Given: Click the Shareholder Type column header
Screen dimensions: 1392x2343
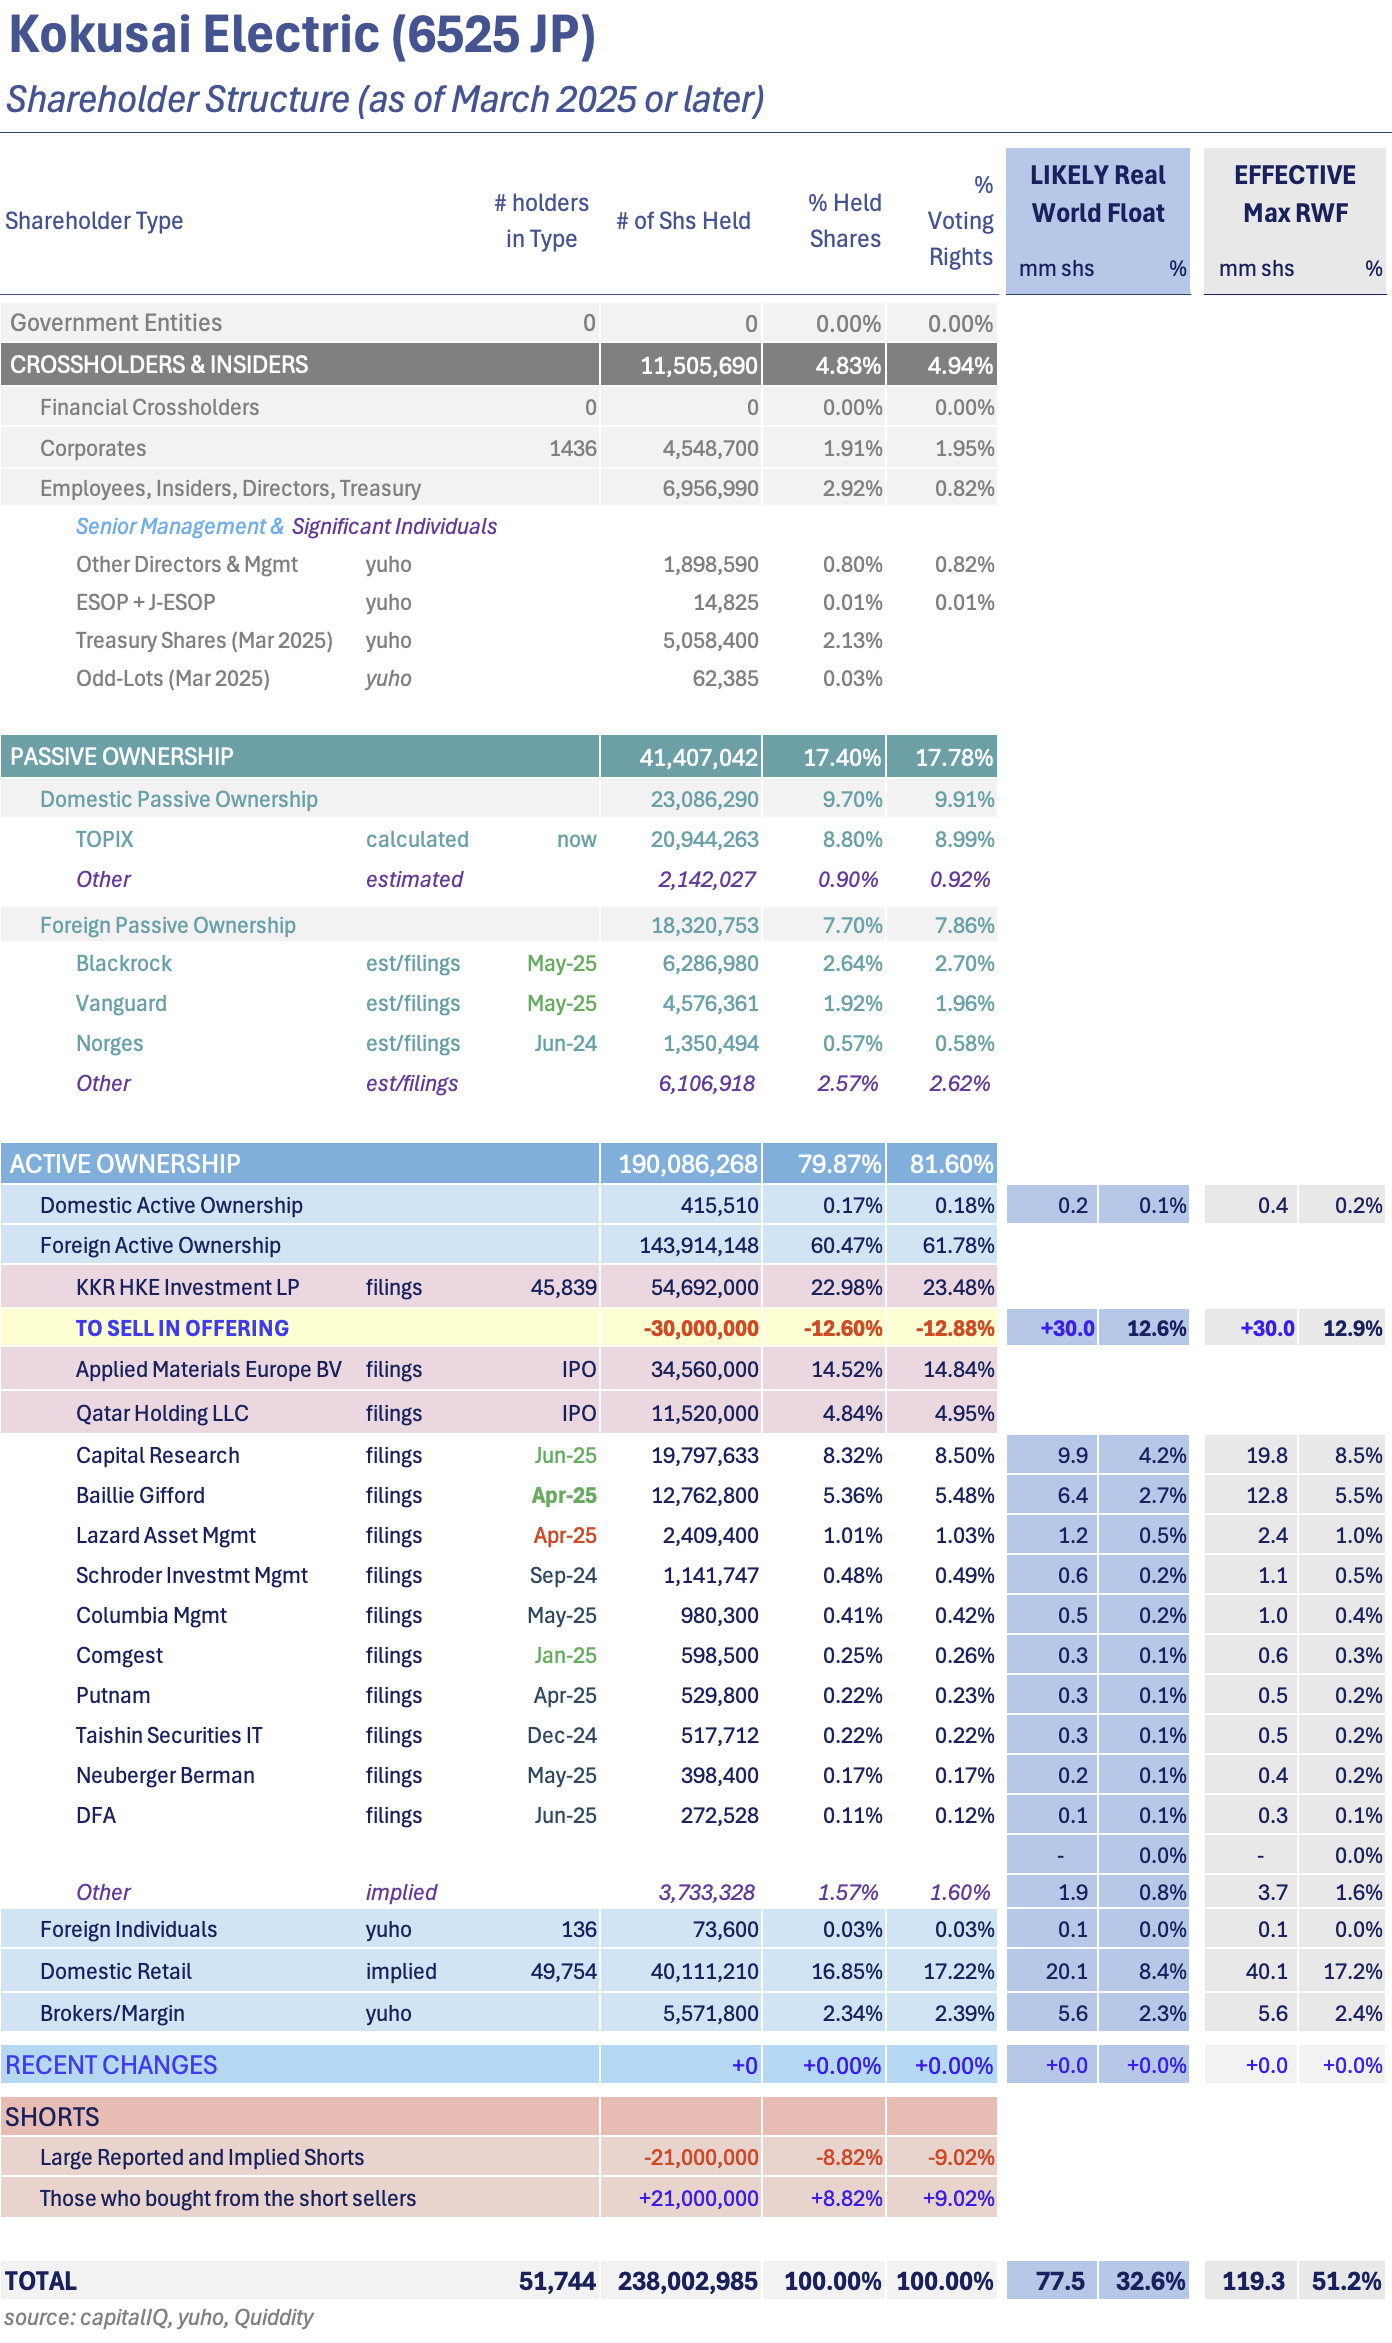Looking at the screenshot, I should click(94, 221).
